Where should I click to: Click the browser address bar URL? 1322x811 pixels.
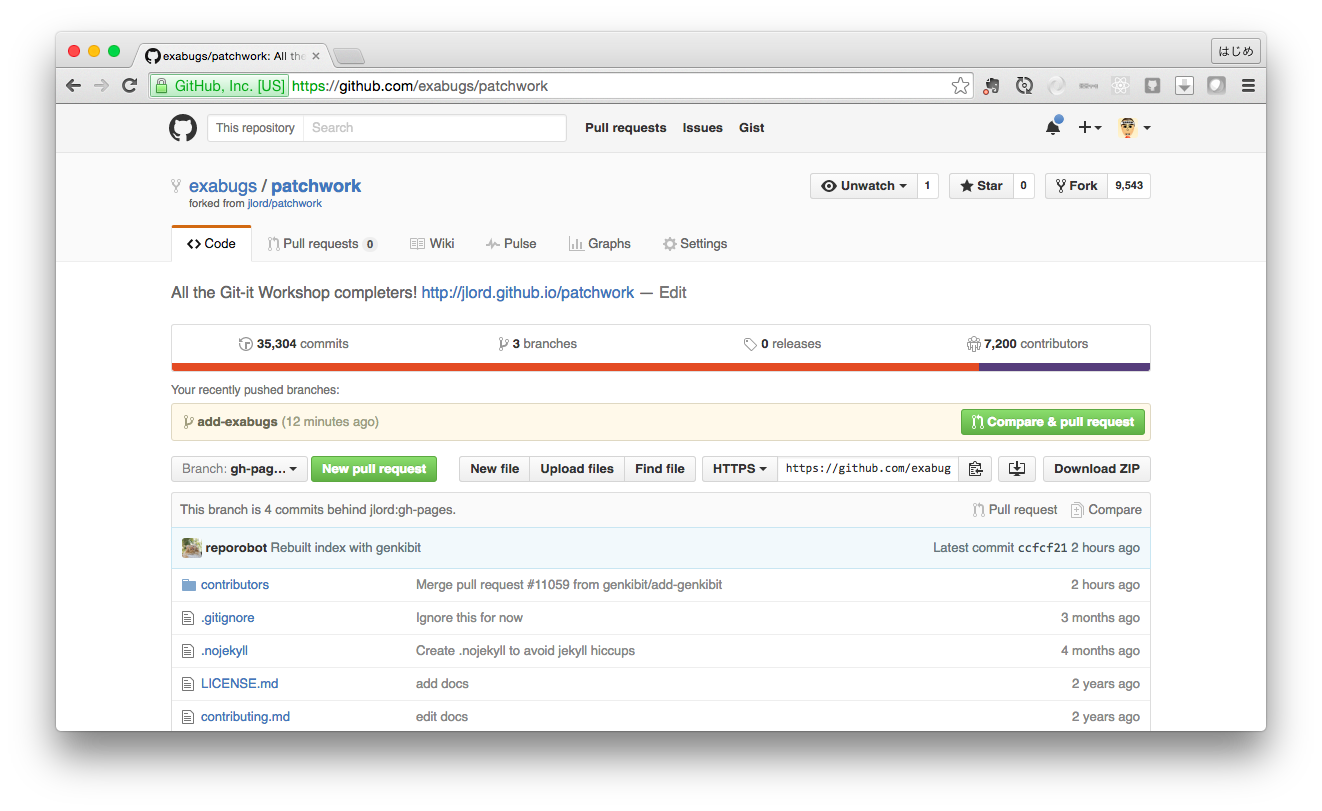point(420,86)
